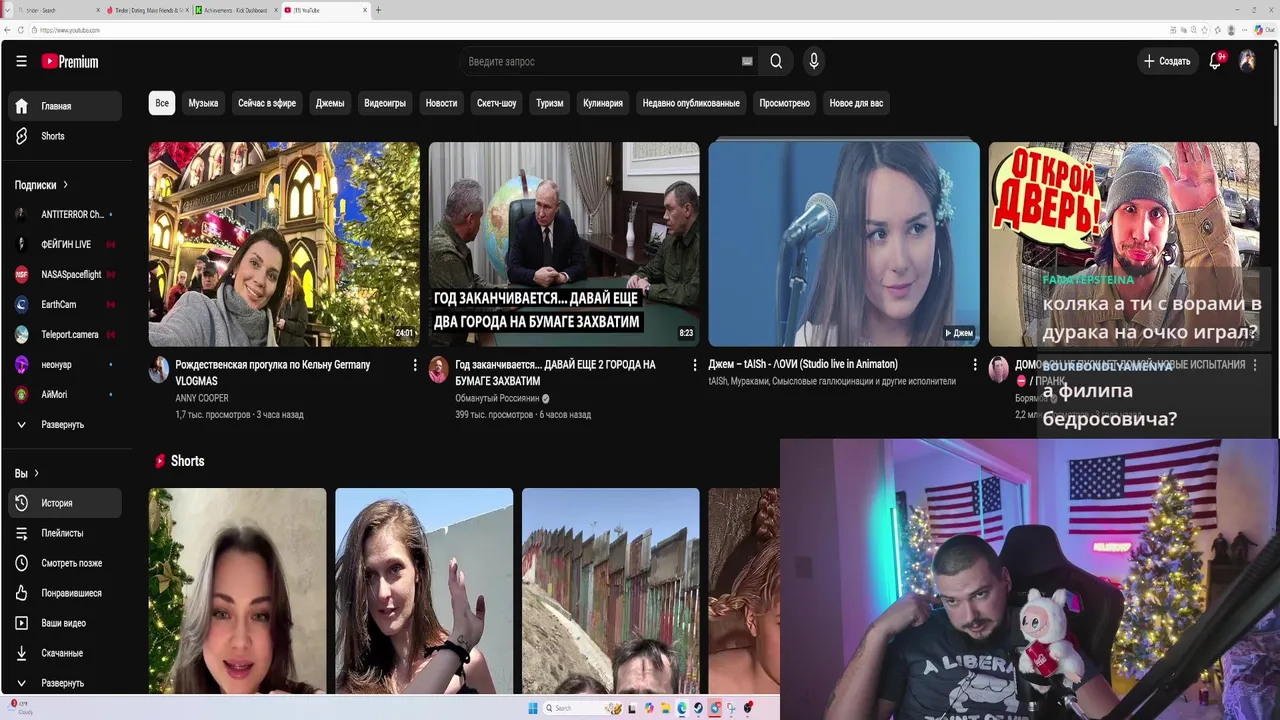Viewport: 1280px width, 720px height.
Task: Open Steam from taskbar
Action: coord(698,708)
